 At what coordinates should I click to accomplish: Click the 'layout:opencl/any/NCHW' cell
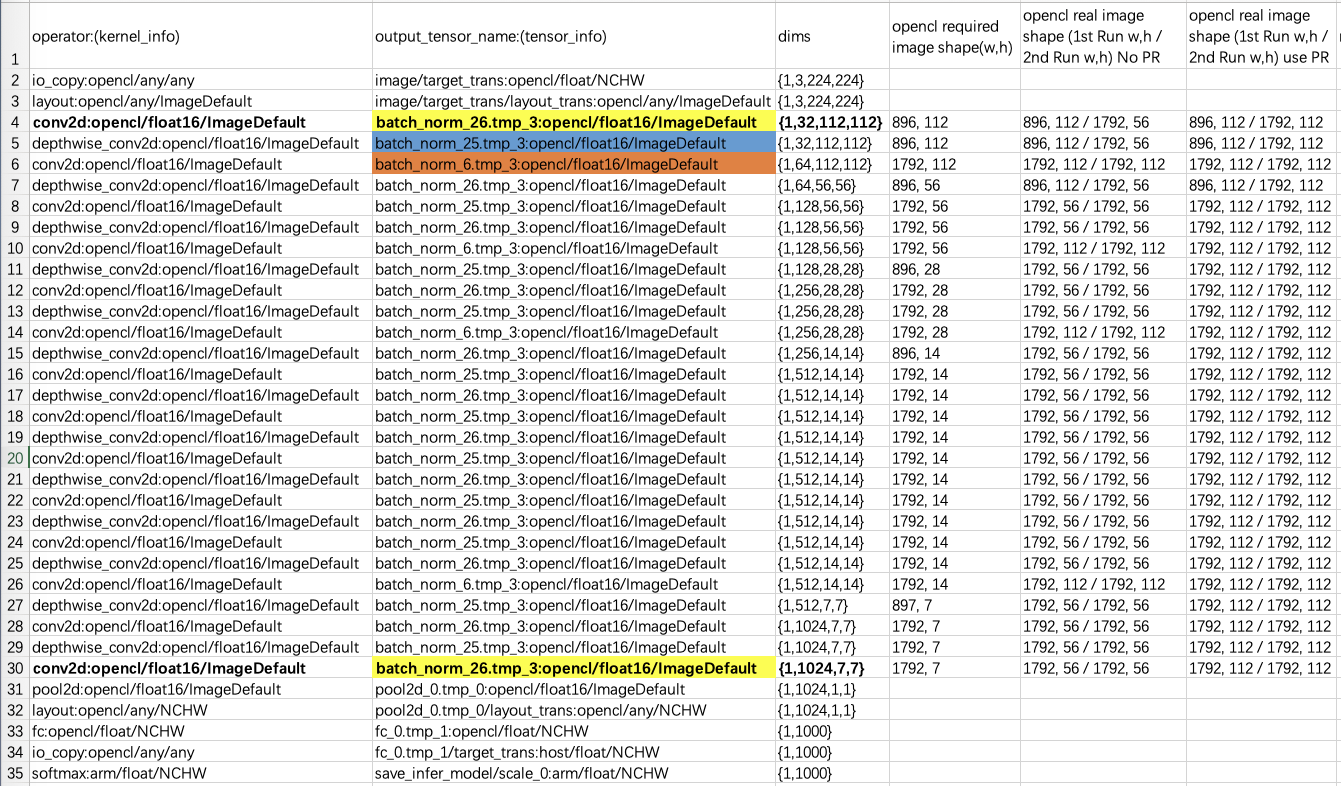pyautogui.click(x=200, y=710)
